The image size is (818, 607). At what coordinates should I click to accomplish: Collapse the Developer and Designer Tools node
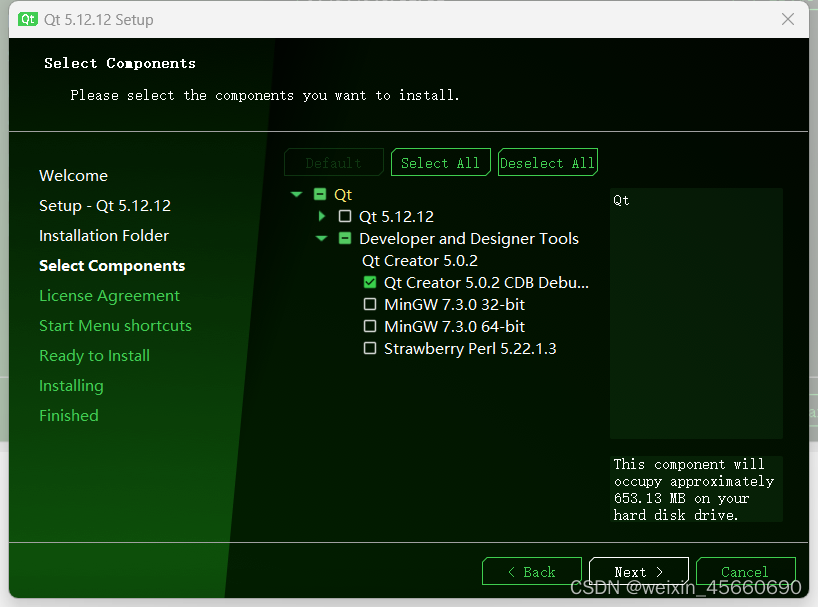coord(321,238)
